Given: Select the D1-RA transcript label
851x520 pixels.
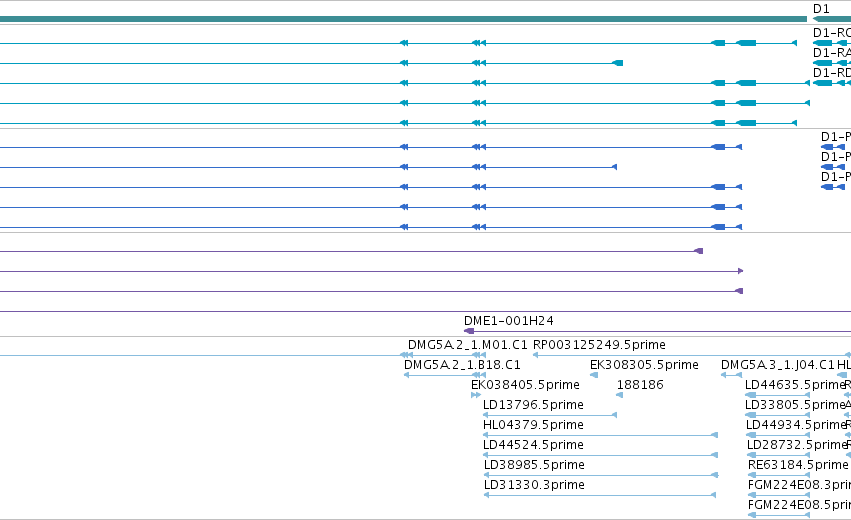Looking at the screenshot, I should coord(832,53).
